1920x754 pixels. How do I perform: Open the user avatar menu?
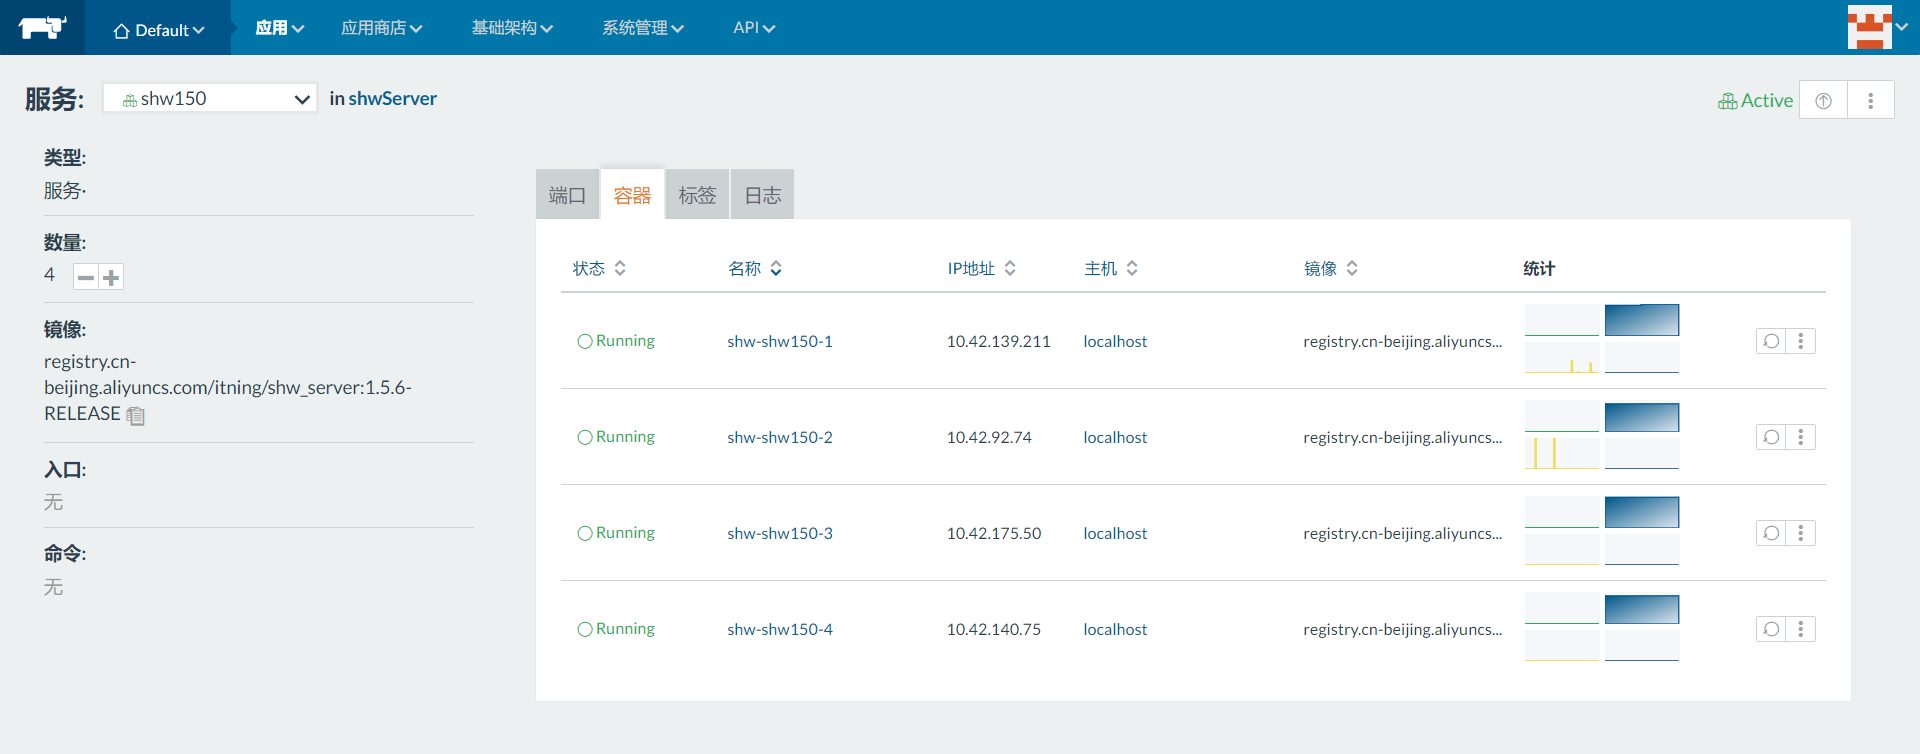coord(1878,27)
